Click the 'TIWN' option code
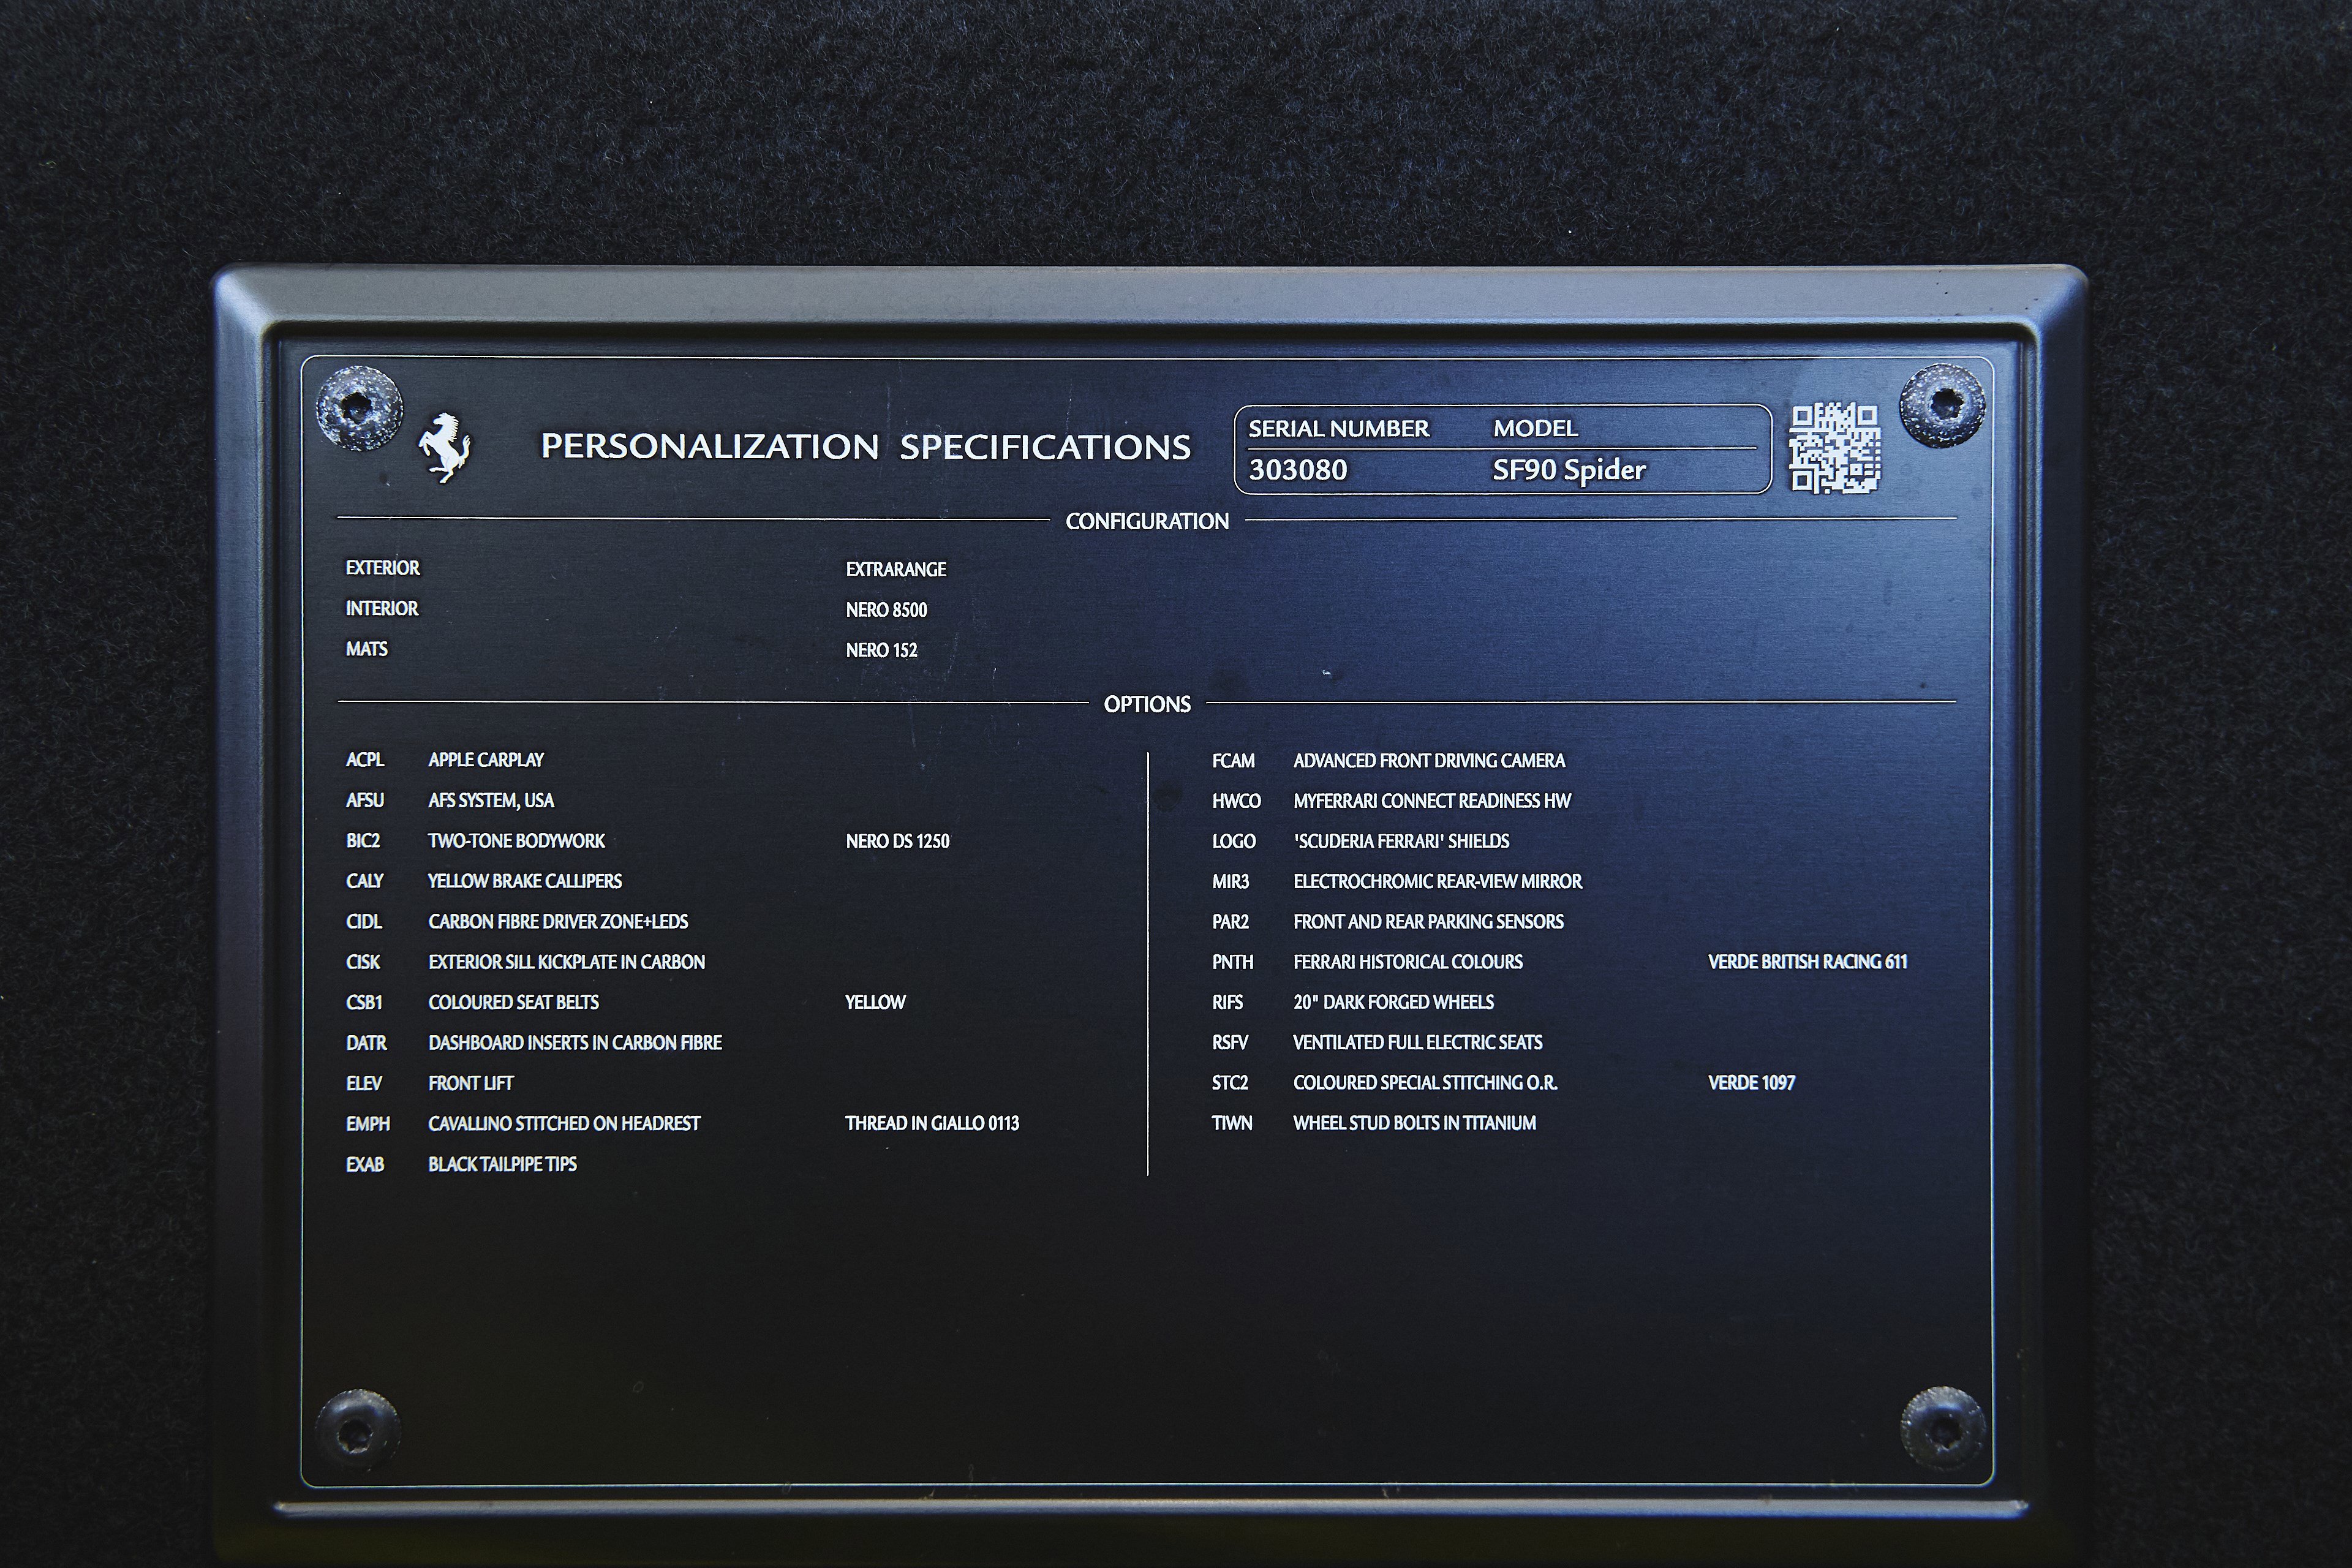Screen dimensions: 2352x1568 tap(1232, 1123)
